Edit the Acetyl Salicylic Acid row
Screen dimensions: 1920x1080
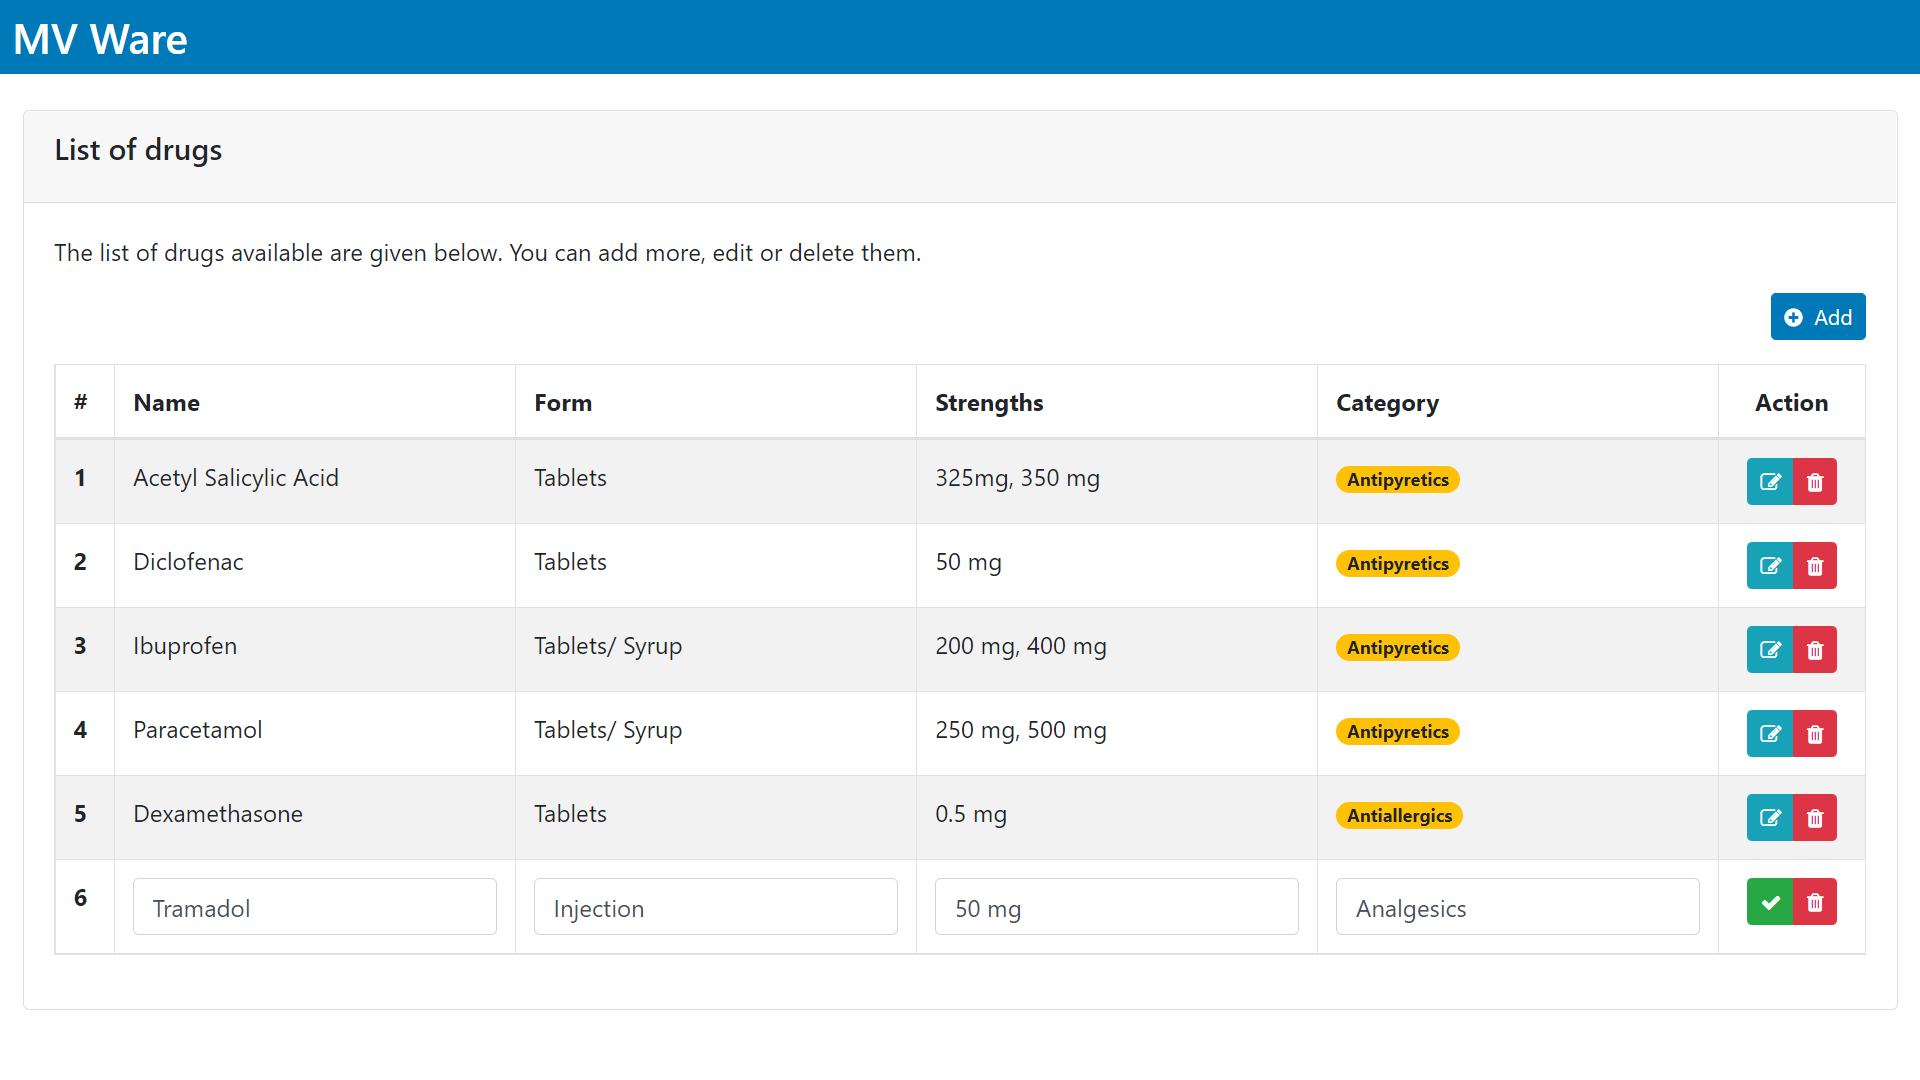tap(1769, 481)
